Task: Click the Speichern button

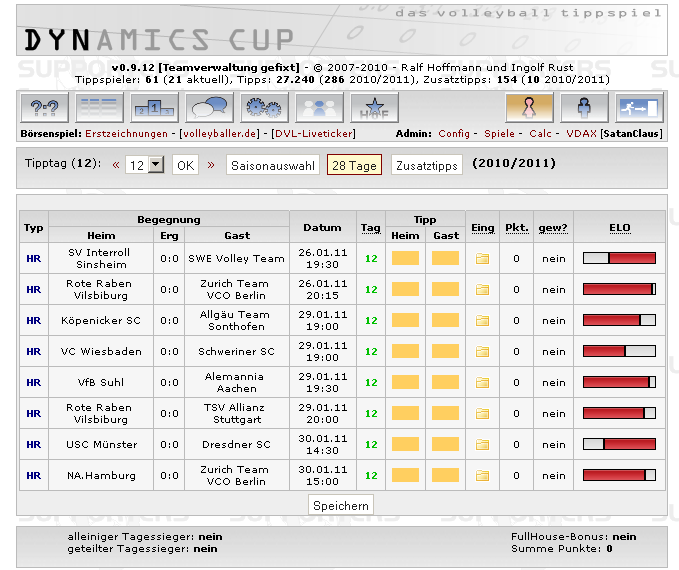Action: [341, 505]
